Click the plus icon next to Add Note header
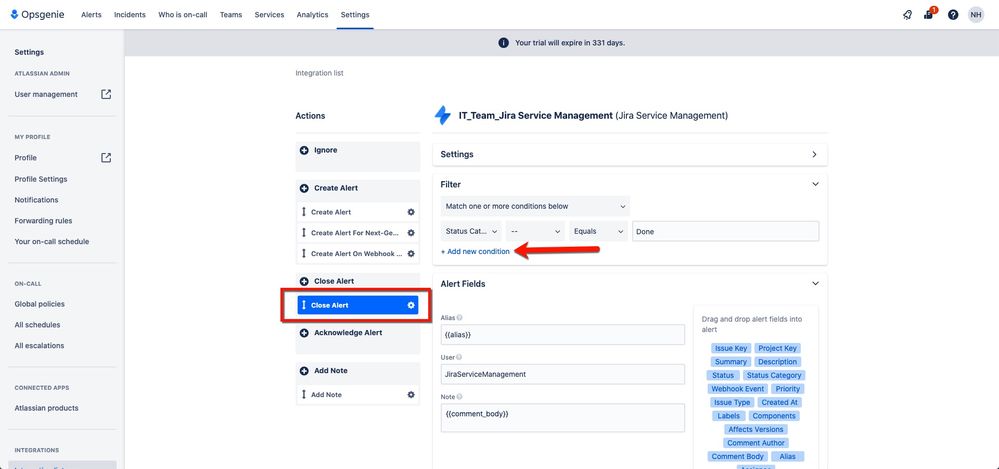The image size is (999, 469). [x=304, y=371]
